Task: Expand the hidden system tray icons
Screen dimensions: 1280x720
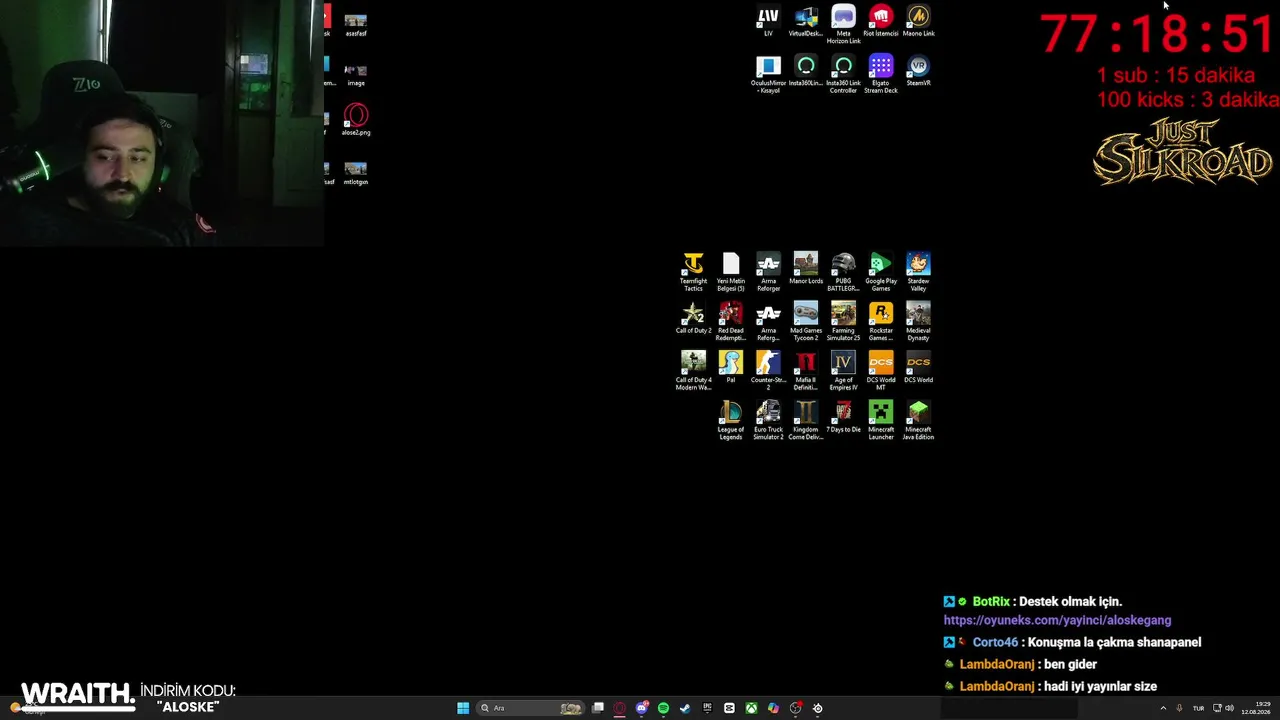Action: click(x=1163, y=708)
